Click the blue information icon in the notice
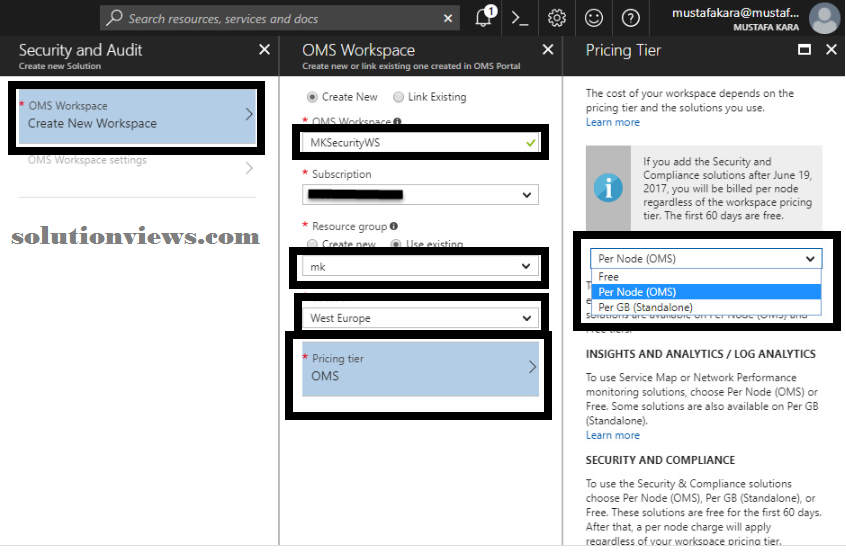This screenshot has width=846, height=557. [x=608, y=188]
